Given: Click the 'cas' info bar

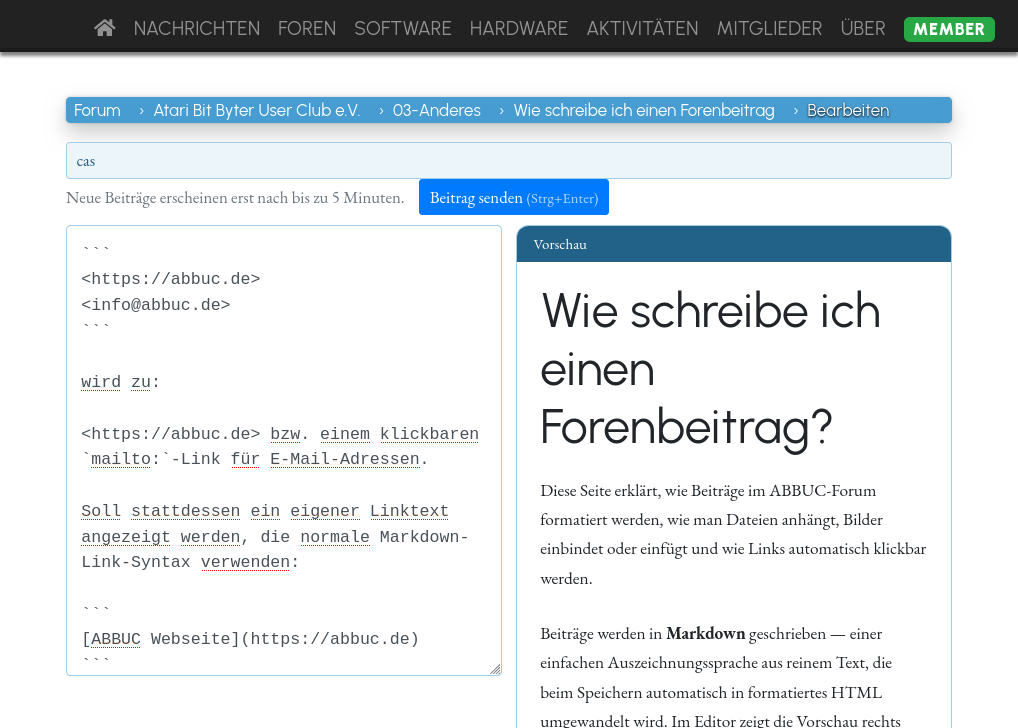Looking at the screenshot, I should coord(508,160).
